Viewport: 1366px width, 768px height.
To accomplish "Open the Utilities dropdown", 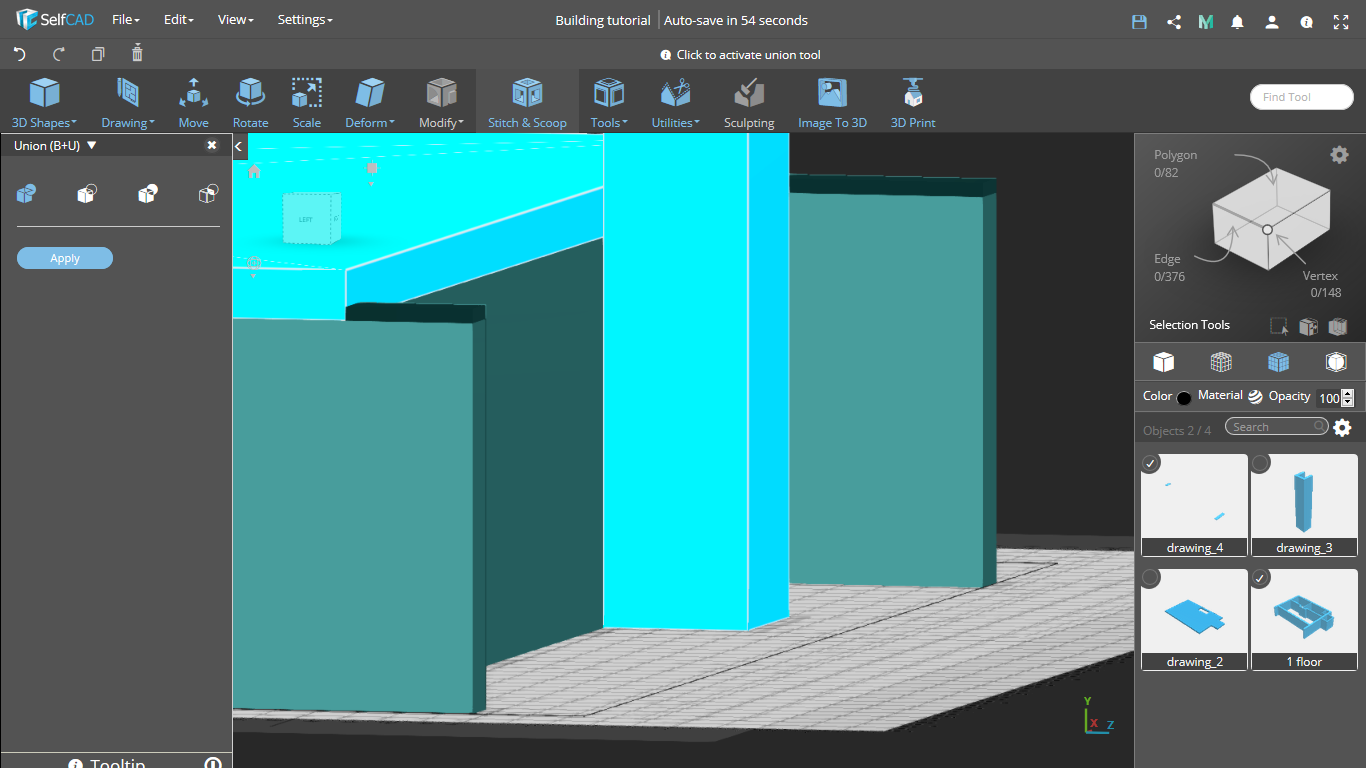I will [x=676, y=103].
